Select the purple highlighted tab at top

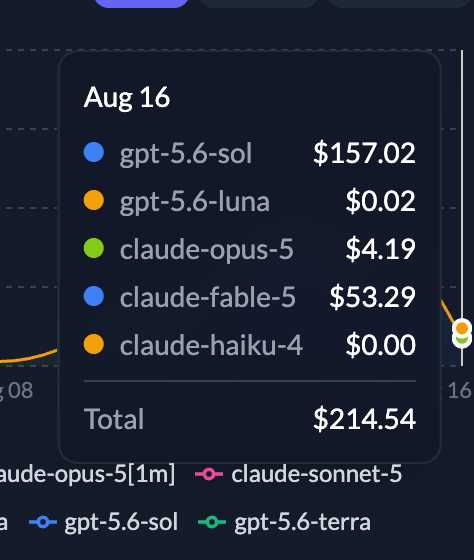(x=141, y=3)
